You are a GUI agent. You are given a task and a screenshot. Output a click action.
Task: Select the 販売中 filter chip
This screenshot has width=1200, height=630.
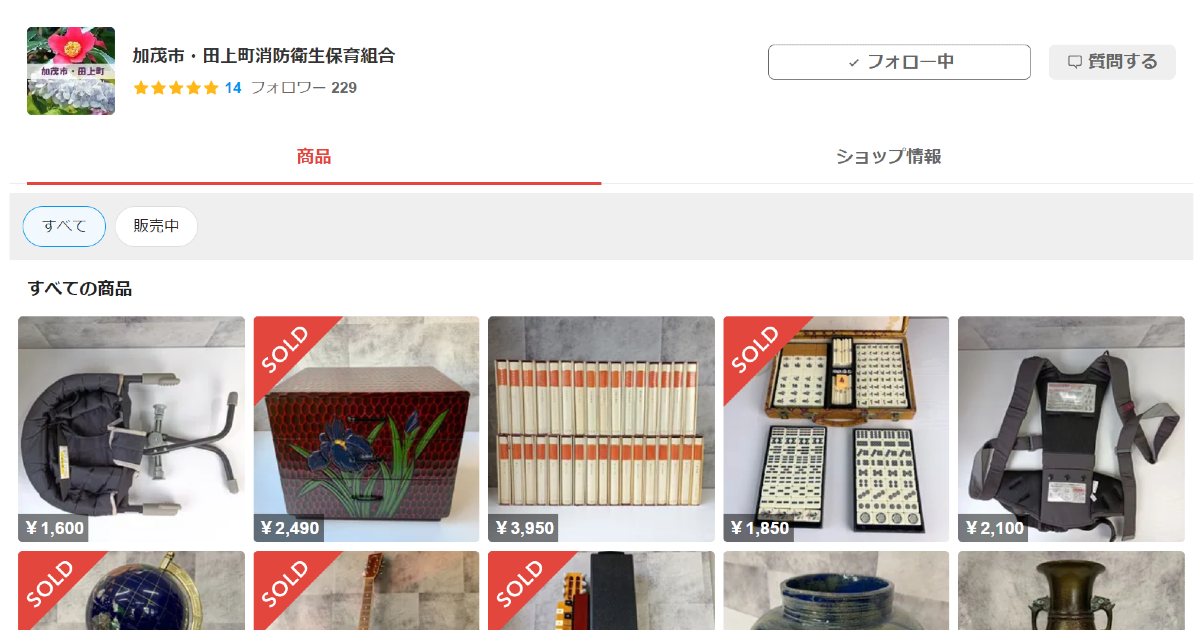click(156, 226)
